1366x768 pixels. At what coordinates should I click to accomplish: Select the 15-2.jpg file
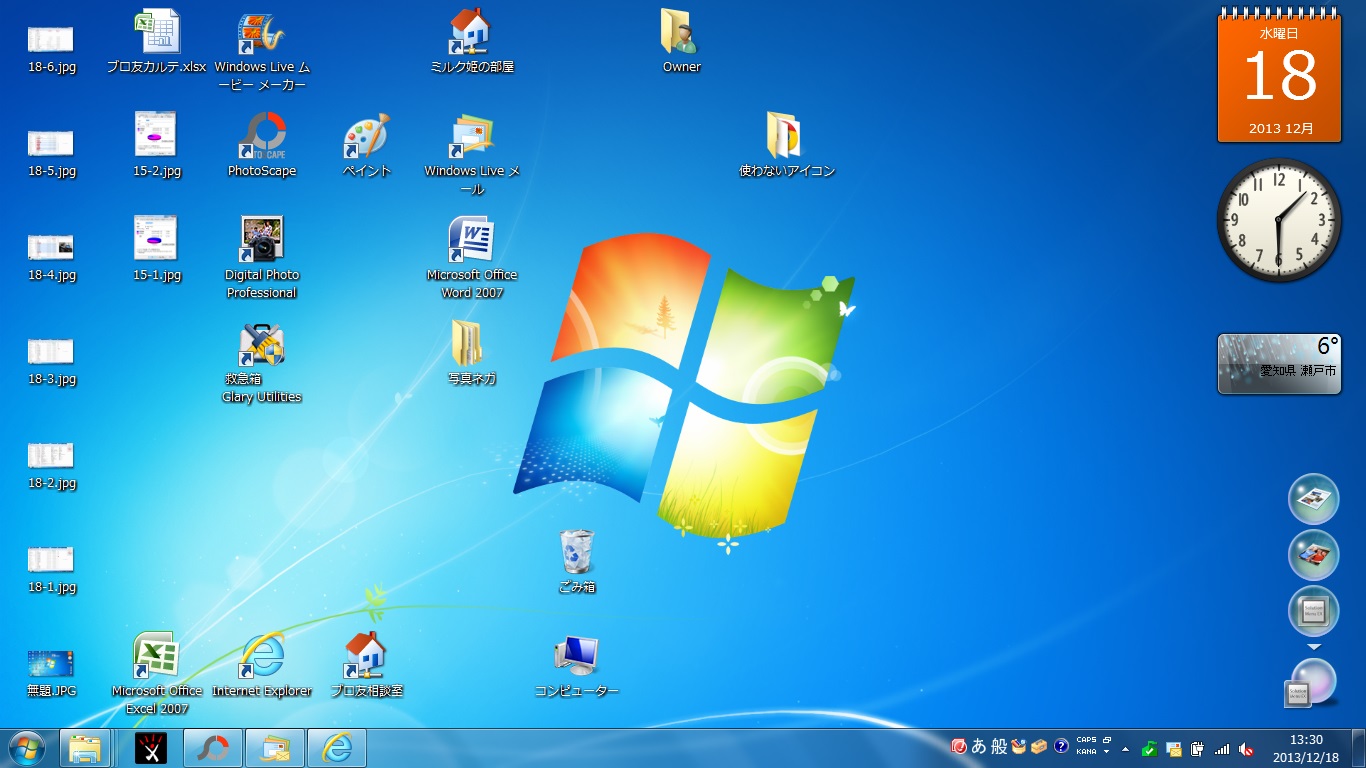[x=157, y=146]
